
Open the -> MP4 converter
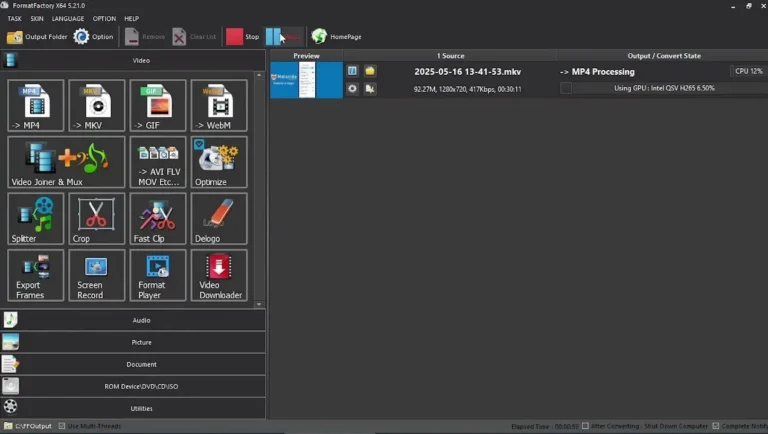point(36,105)
